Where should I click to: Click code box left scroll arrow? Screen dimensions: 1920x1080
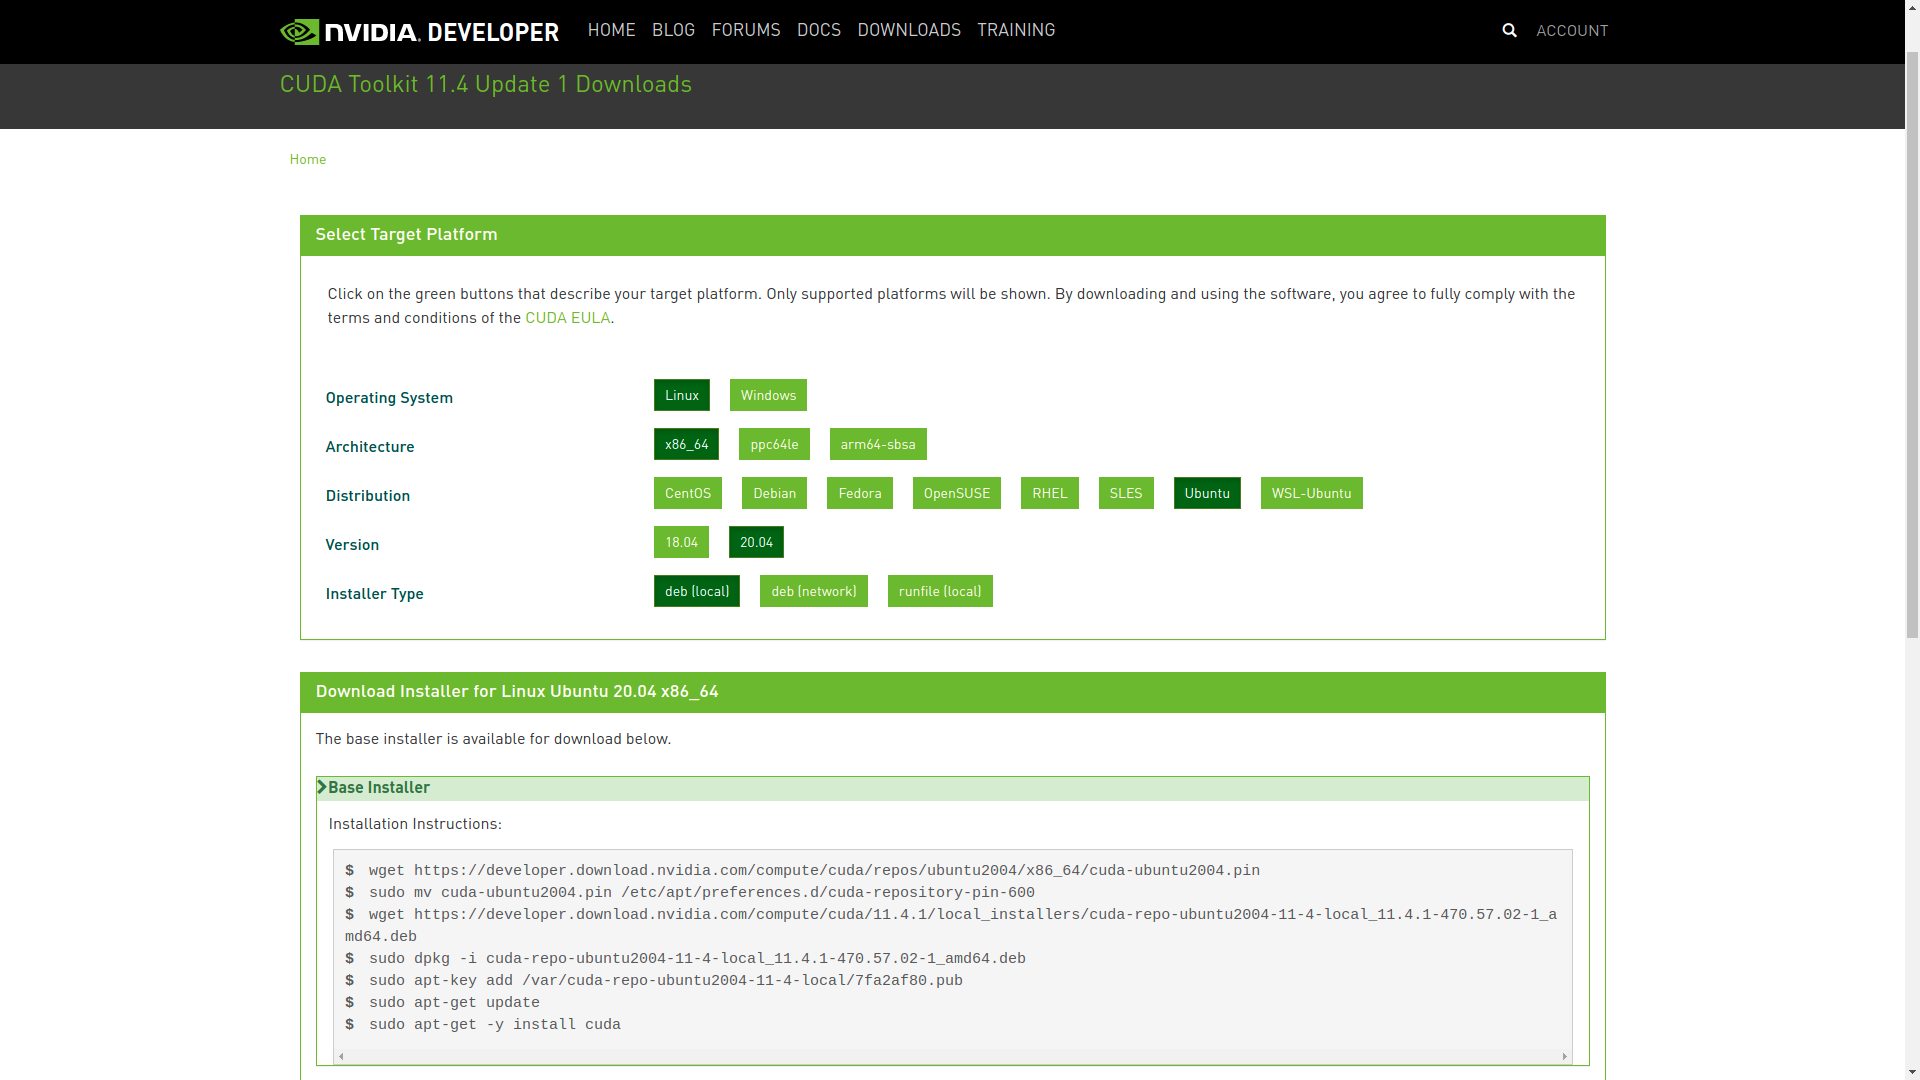tap(341, 1056)
